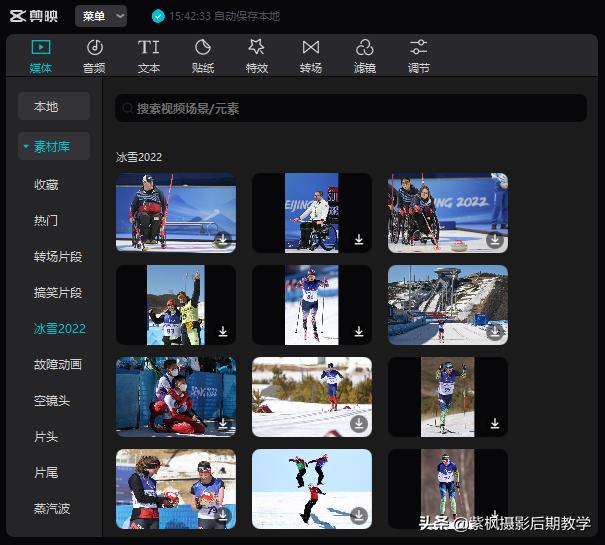Select the 冰雪2022 category
The width and height of the screenshot is (605, 545).
click(x=59, y=328)
